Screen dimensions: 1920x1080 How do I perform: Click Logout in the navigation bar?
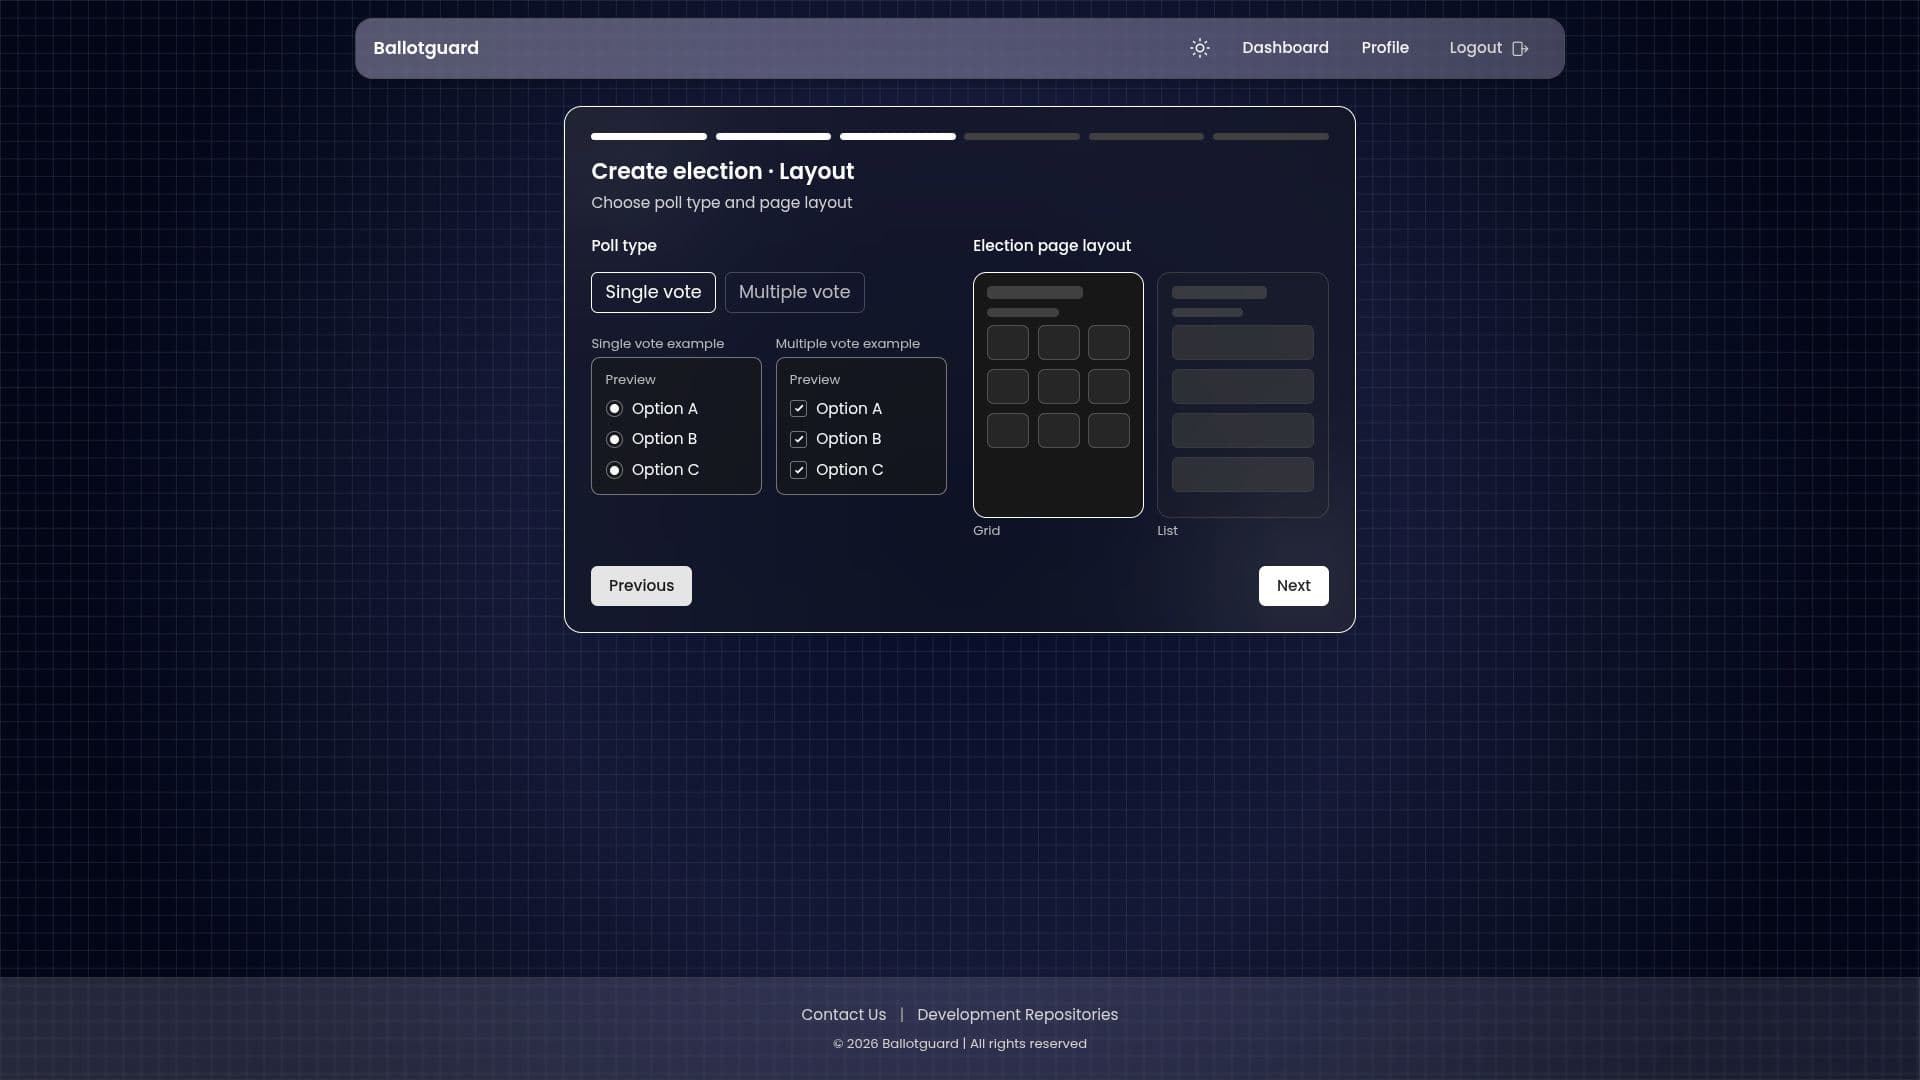click(1476, 48)
